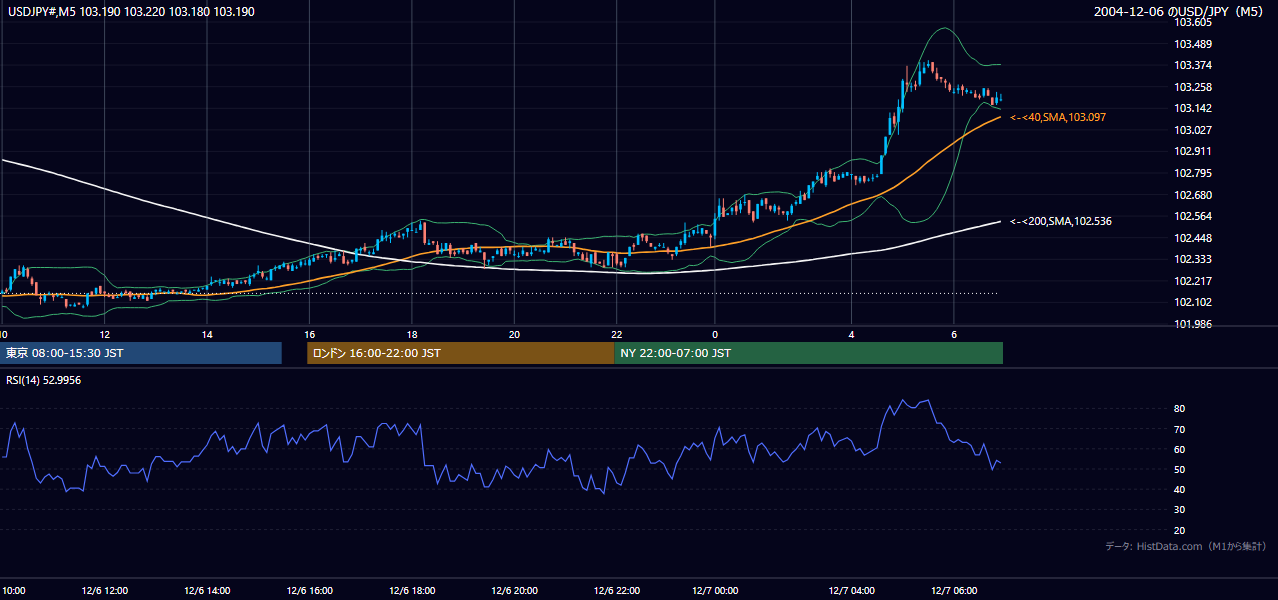Screen dimensions: 1278x600
Task: Click the bottom time label 12/6 22:00
Action: point(615,591)
